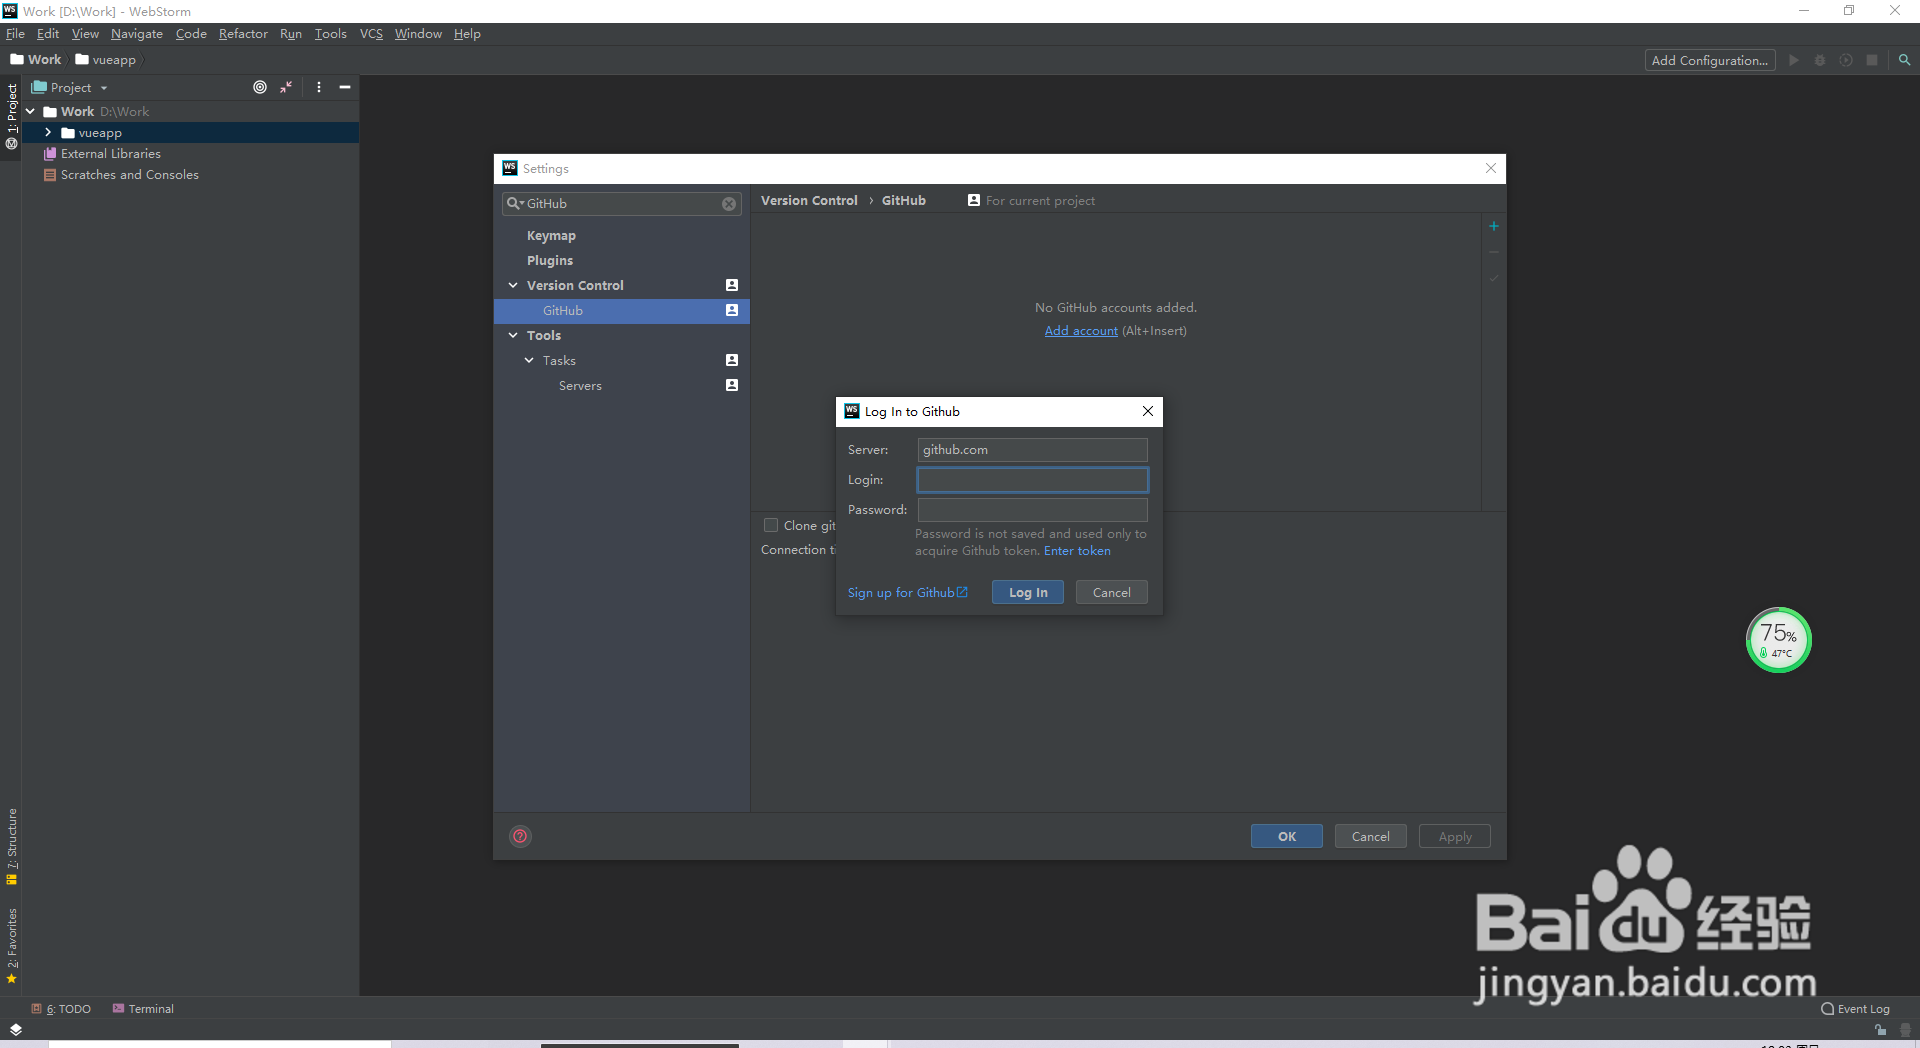Click the Work breadcrumb in the navigation bar
Image resolution: width=1920 pixels, height=1048 pixels.
pyautogui.click(x=36, y=60)
